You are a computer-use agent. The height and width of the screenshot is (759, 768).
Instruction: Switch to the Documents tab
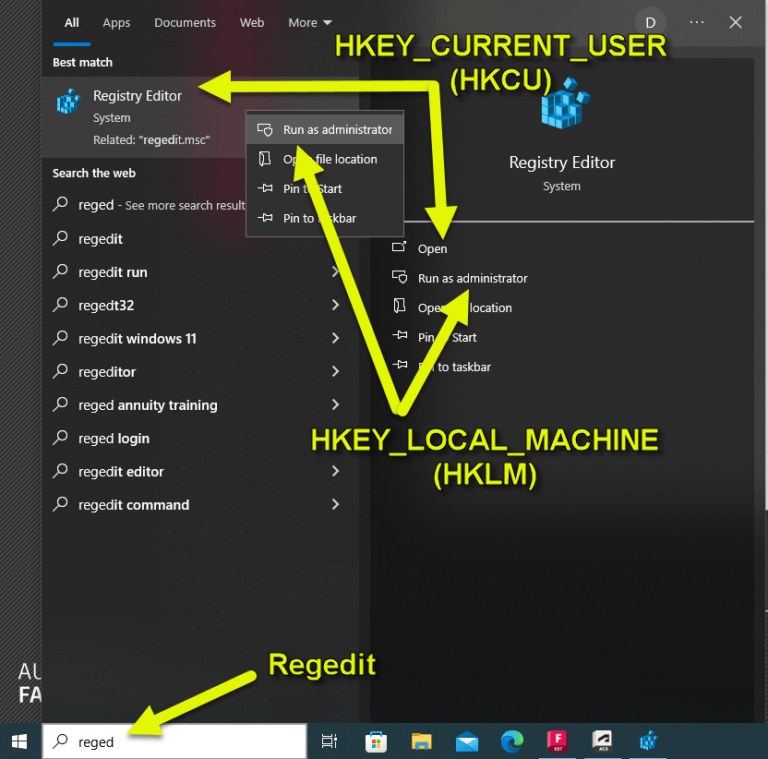point(185,23)
